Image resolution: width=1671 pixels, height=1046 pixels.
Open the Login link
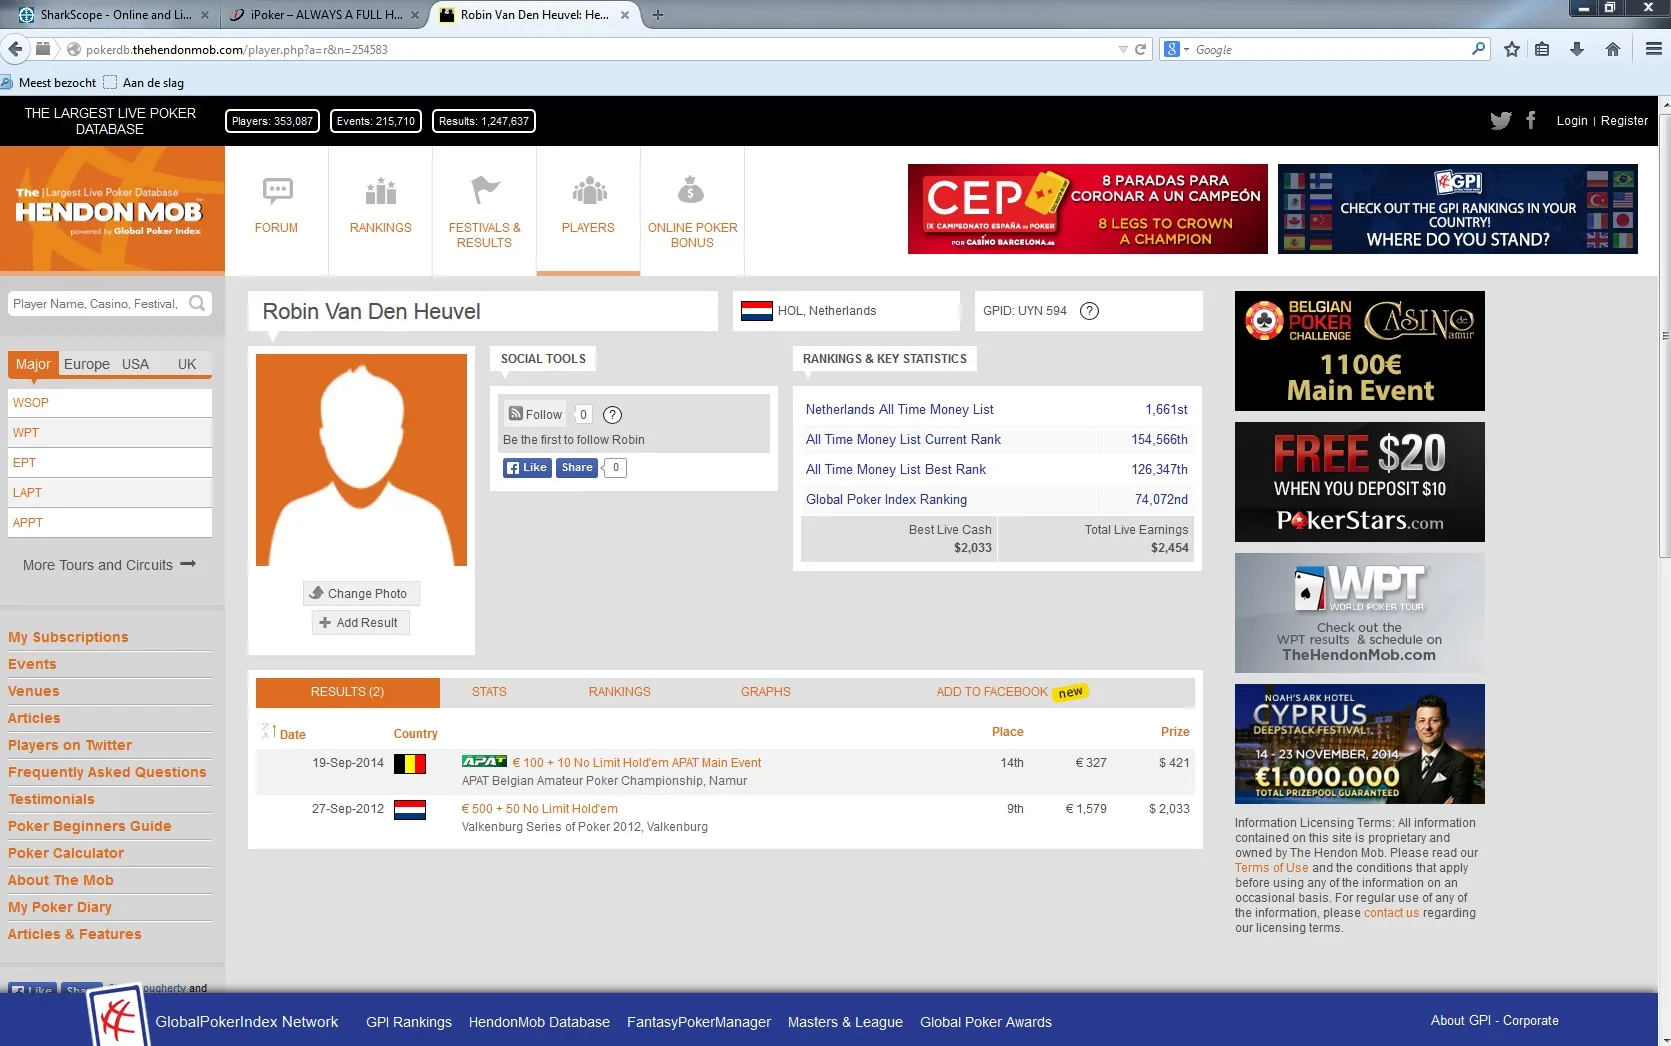[1571, 121]
